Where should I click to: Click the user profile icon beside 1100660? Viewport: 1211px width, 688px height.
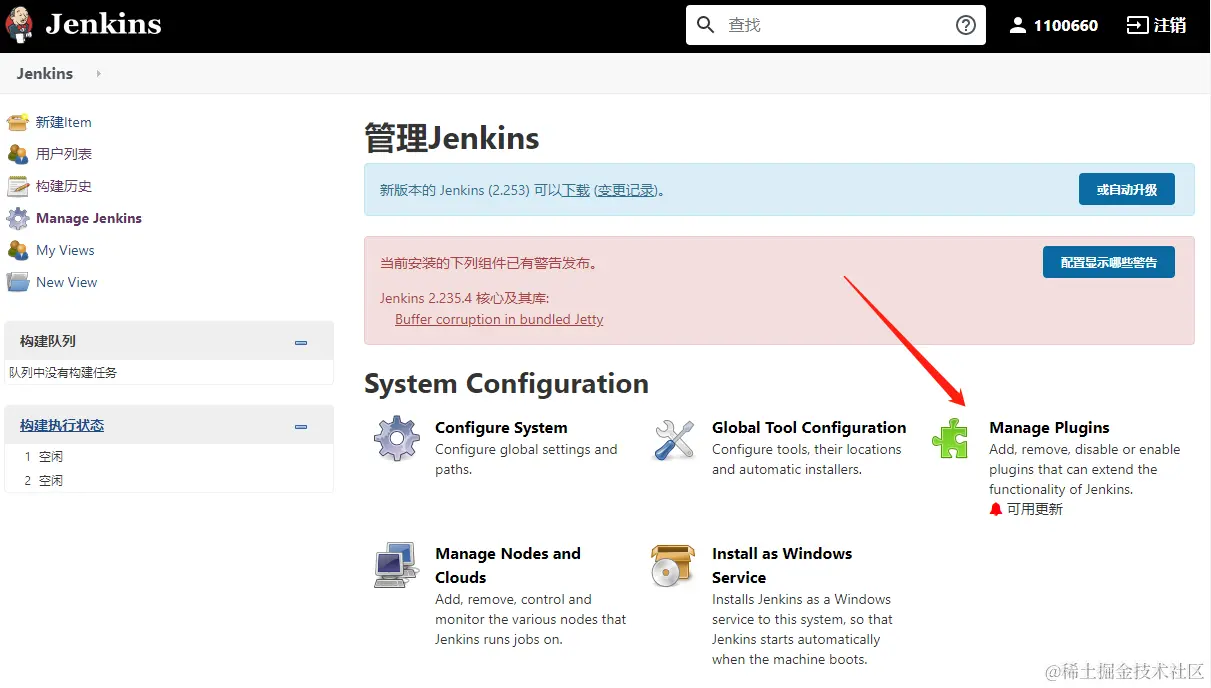[1018, 25]
